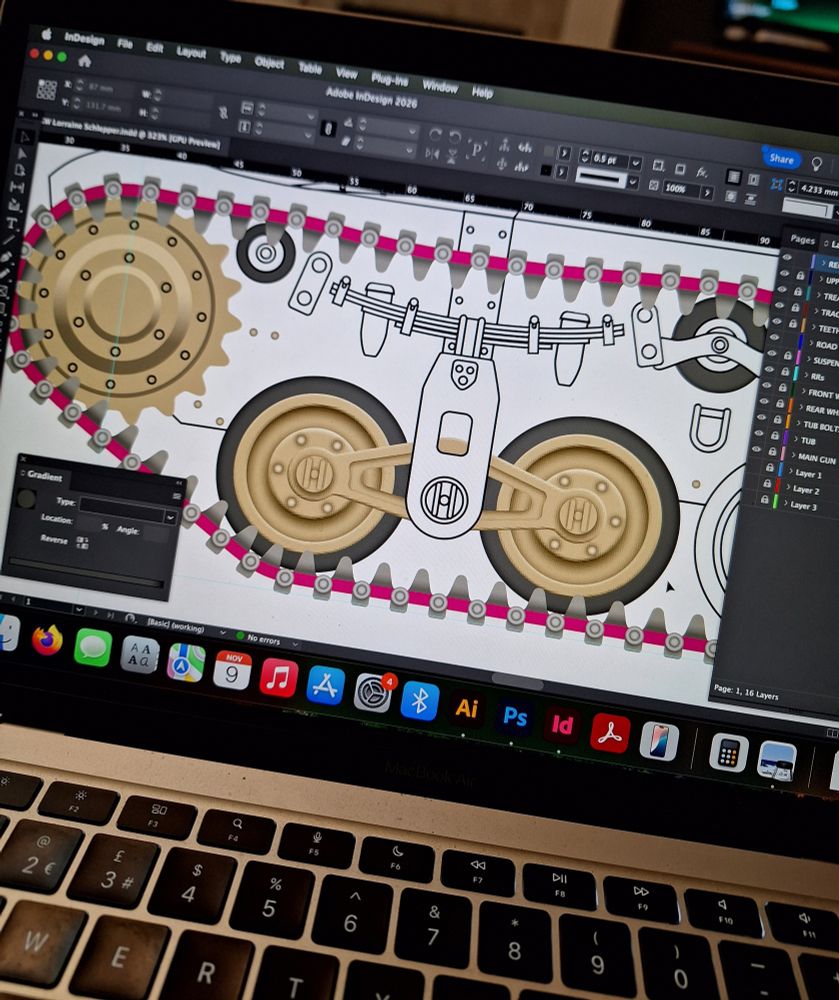Click the Reverse gradient button
The width and height of the screenshot is (839, 1000).
coord(82,542)
